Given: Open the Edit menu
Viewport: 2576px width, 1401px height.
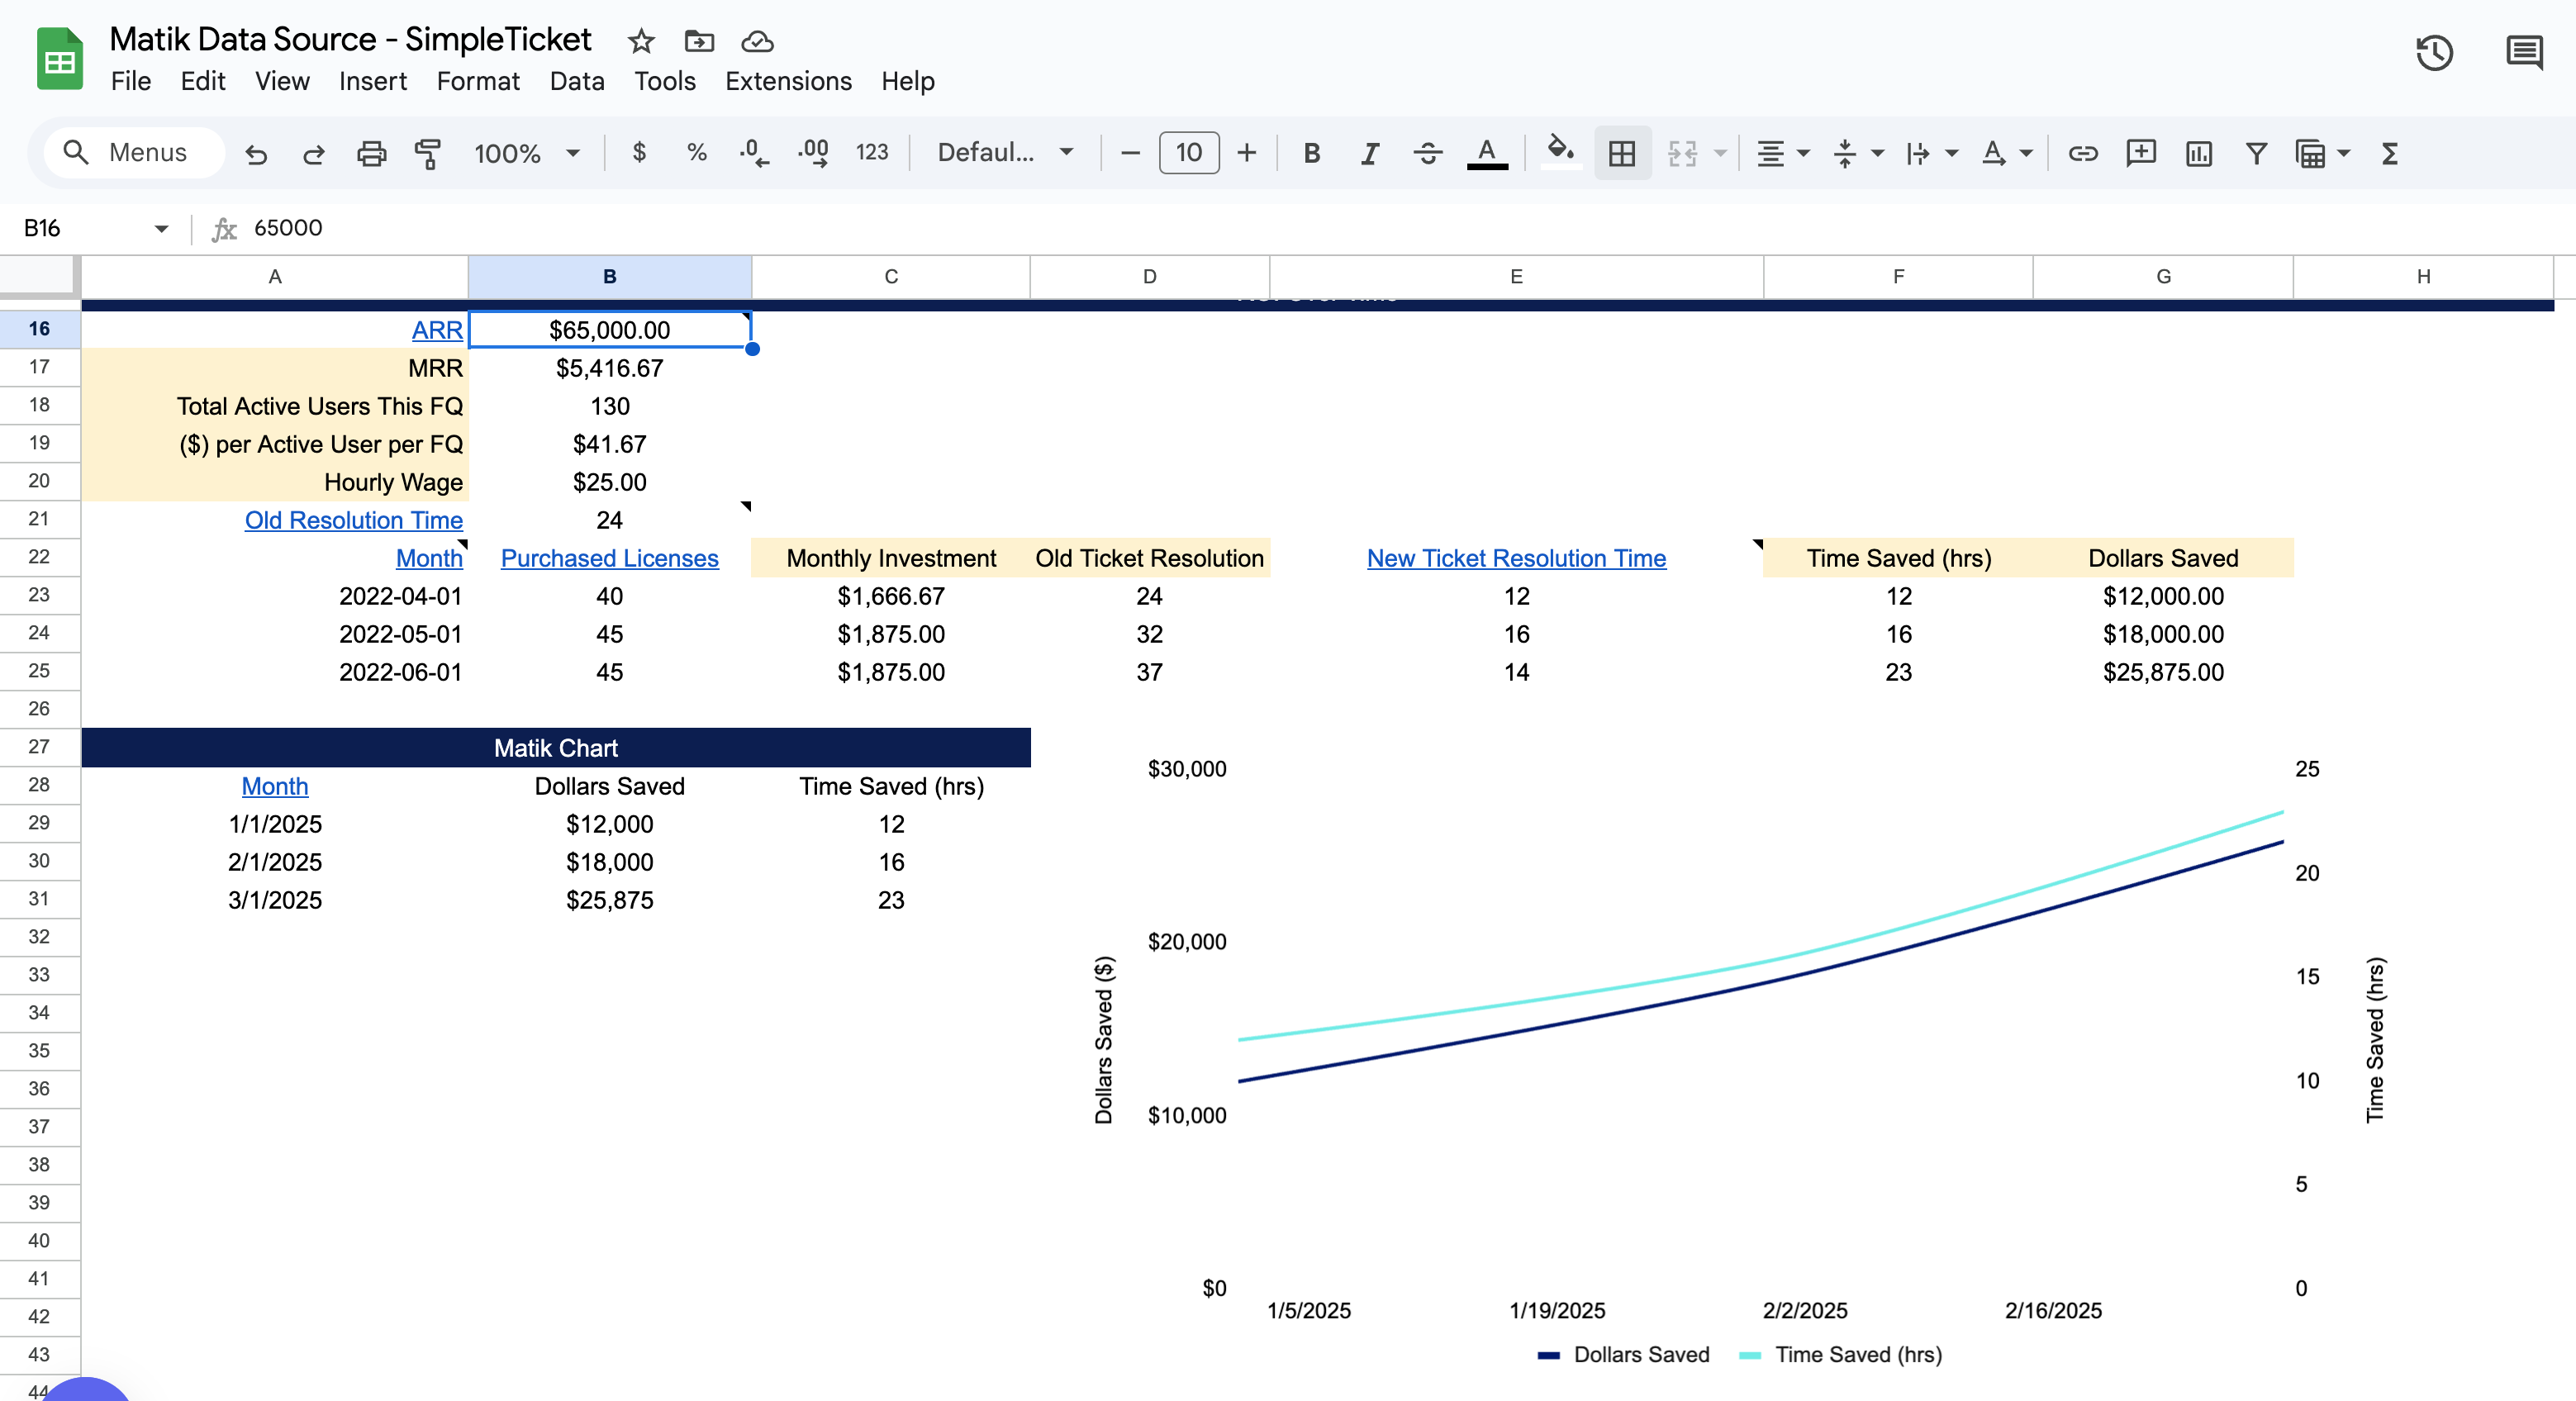Looking at the screenshot, I should 203,81.
